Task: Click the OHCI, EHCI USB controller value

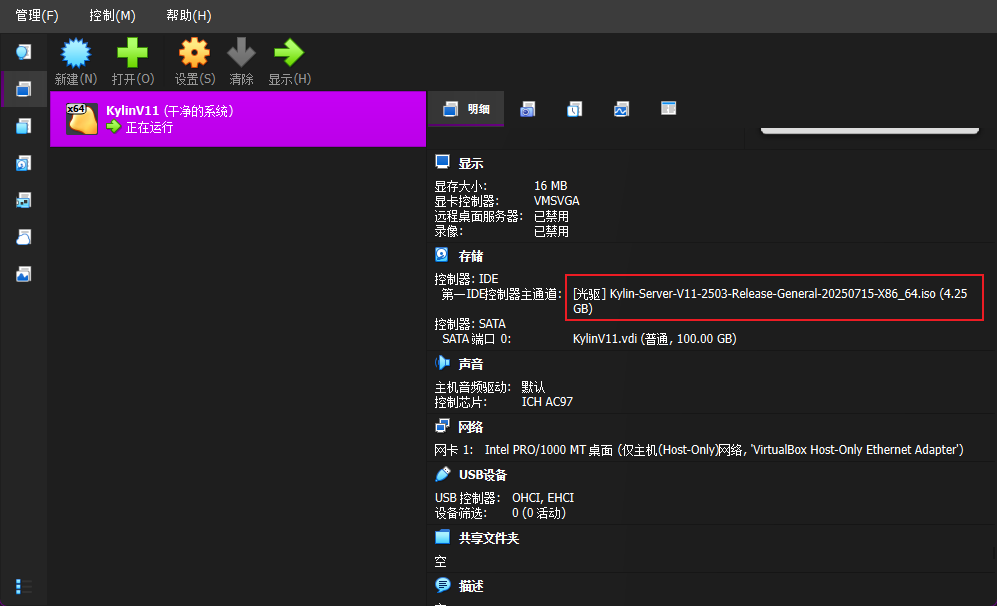Action: (x=543, y=498)
